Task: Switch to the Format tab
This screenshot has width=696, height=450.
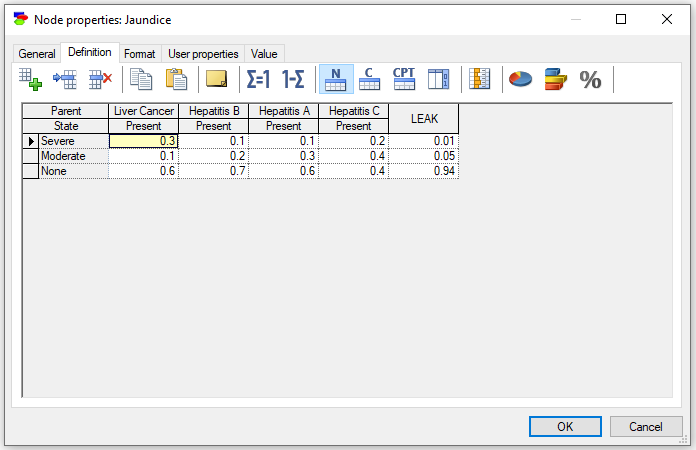Action: click(140, 54)
